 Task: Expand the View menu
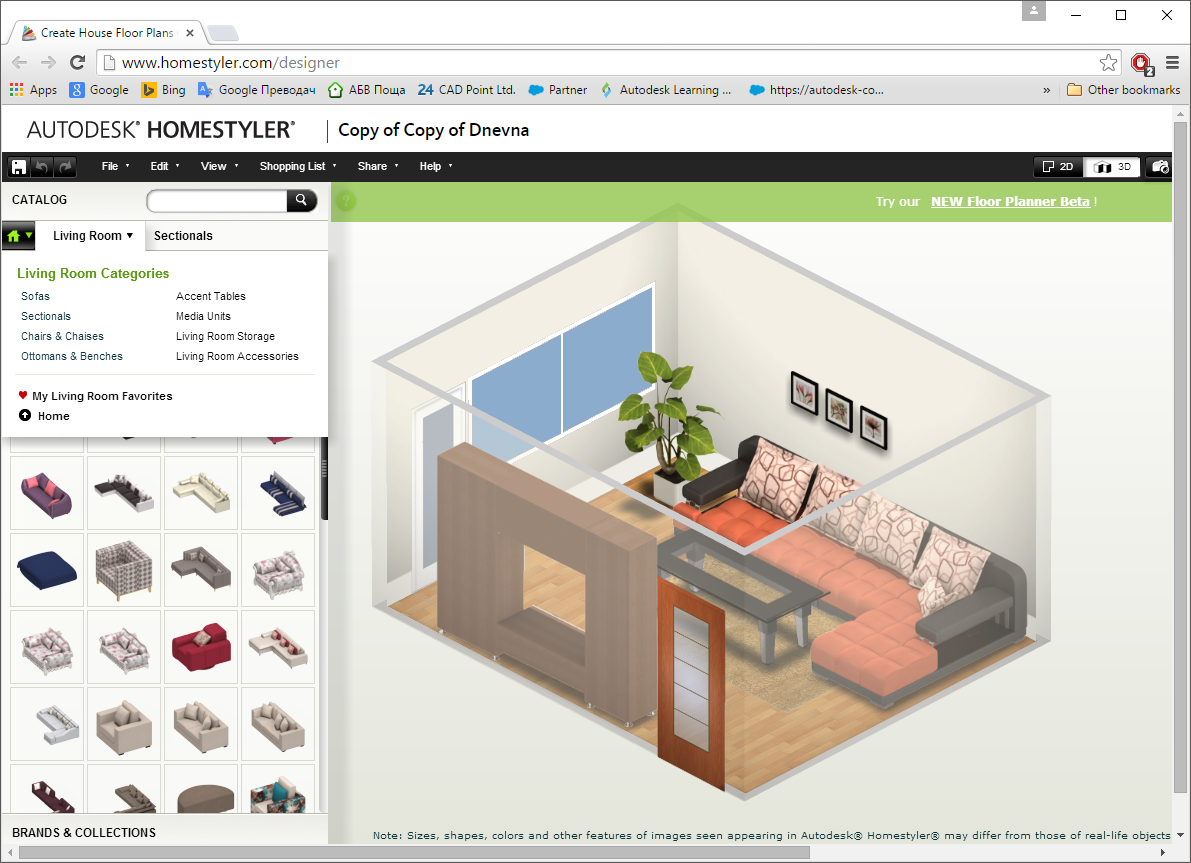(220, 166)
